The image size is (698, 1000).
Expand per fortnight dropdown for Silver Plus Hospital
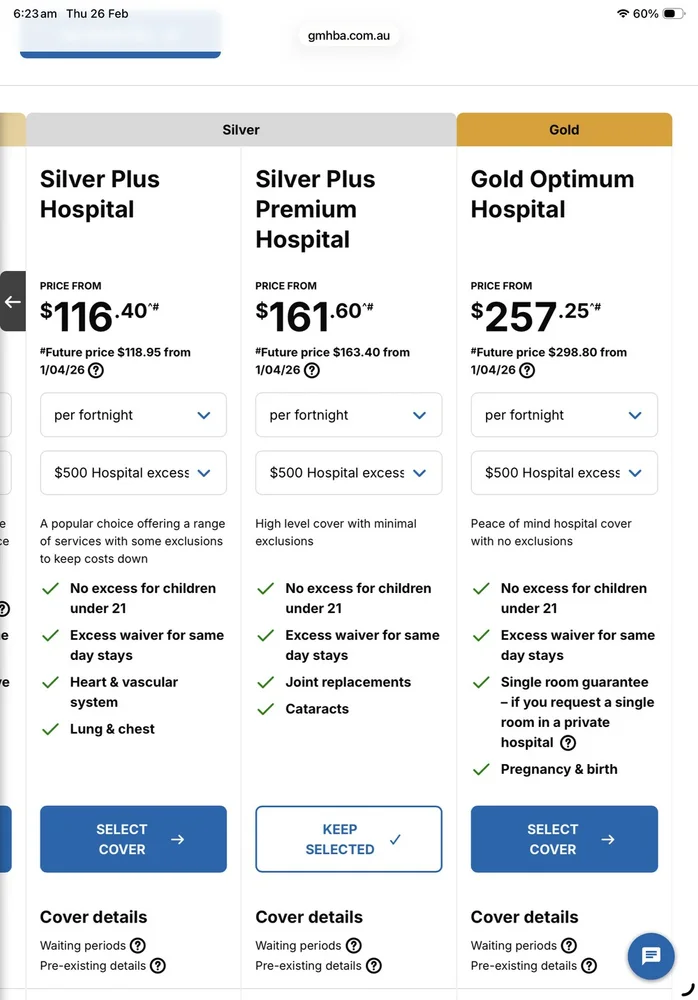click(133, 415)
